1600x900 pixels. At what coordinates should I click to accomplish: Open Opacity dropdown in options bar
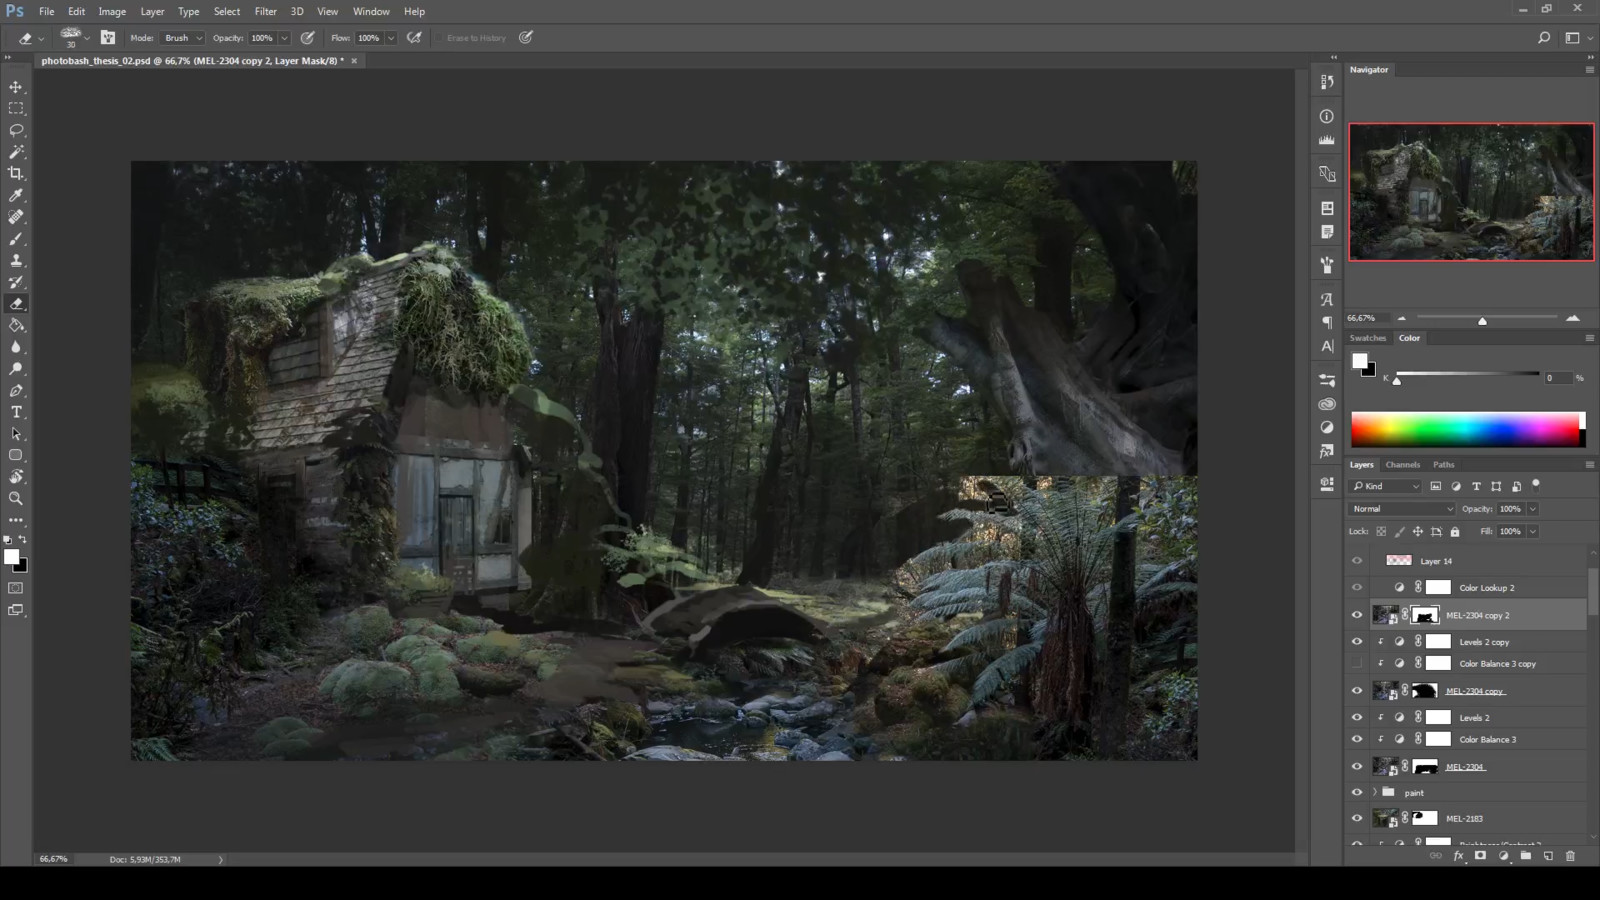tap(284, 38)
